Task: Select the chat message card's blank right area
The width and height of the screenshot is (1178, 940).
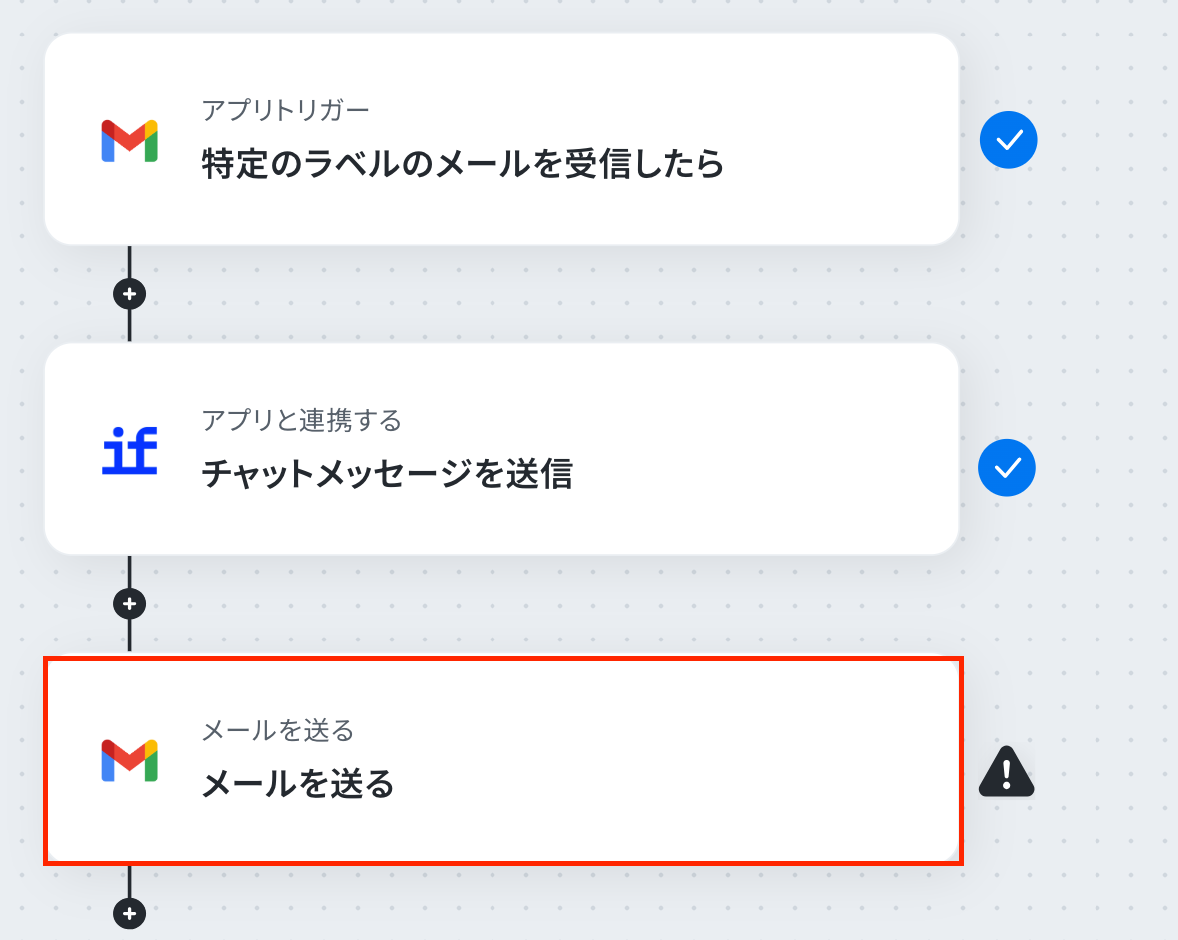Action: (800, 450)
